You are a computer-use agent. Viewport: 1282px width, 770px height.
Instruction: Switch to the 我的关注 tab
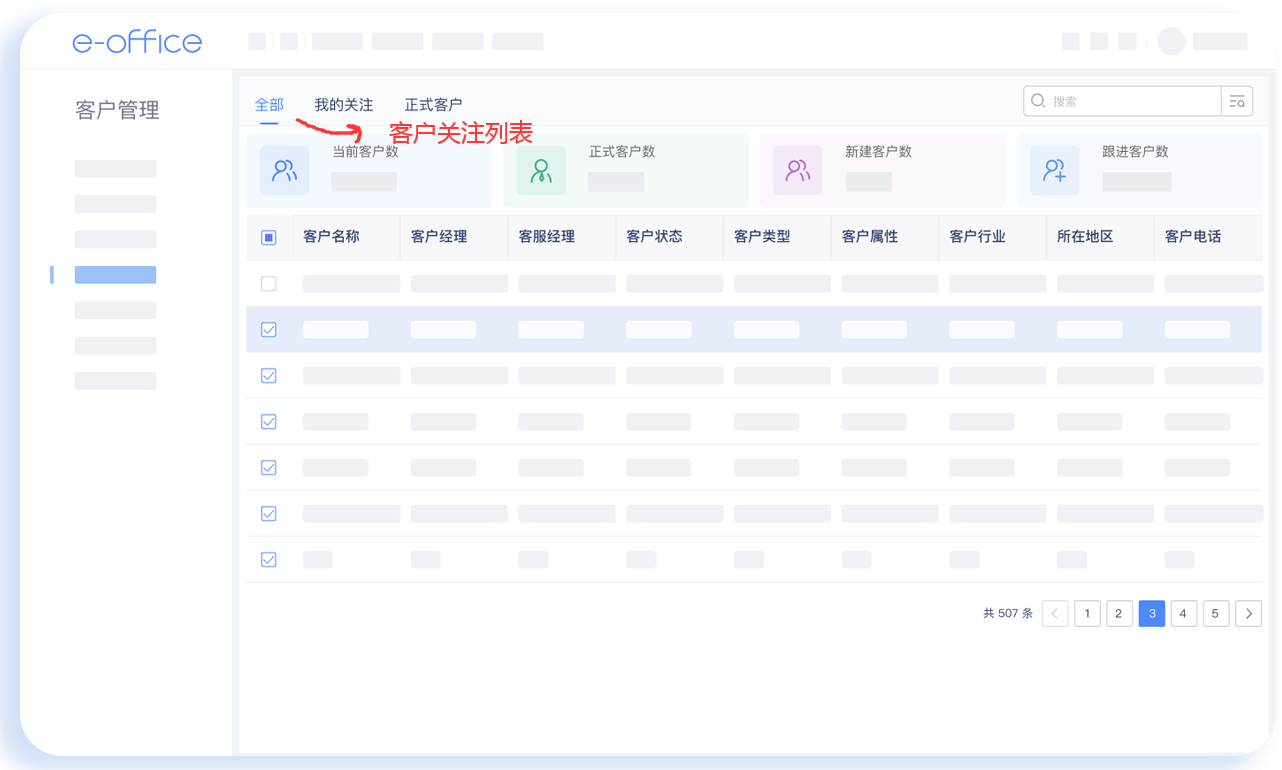pos(343,104)
